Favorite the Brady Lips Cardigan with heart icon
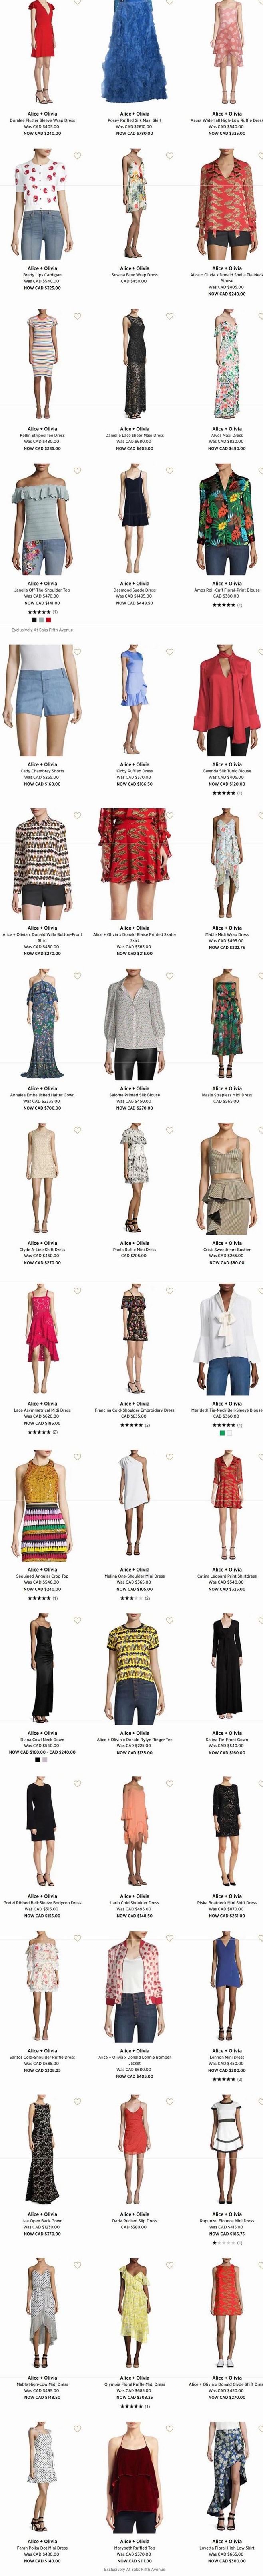This screenshot has width=263, height=2576. pos(77,156)
